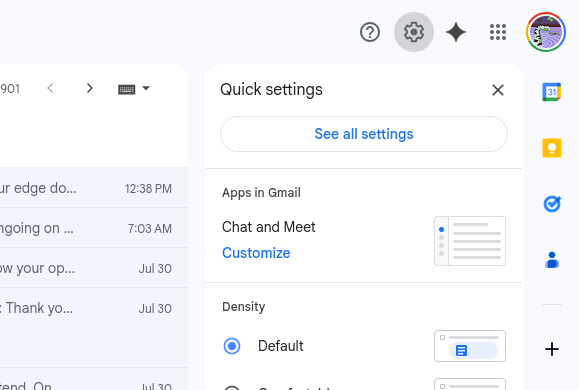Open Google Tasks side panel
This screenshot has width=579, height=390.
552,204
